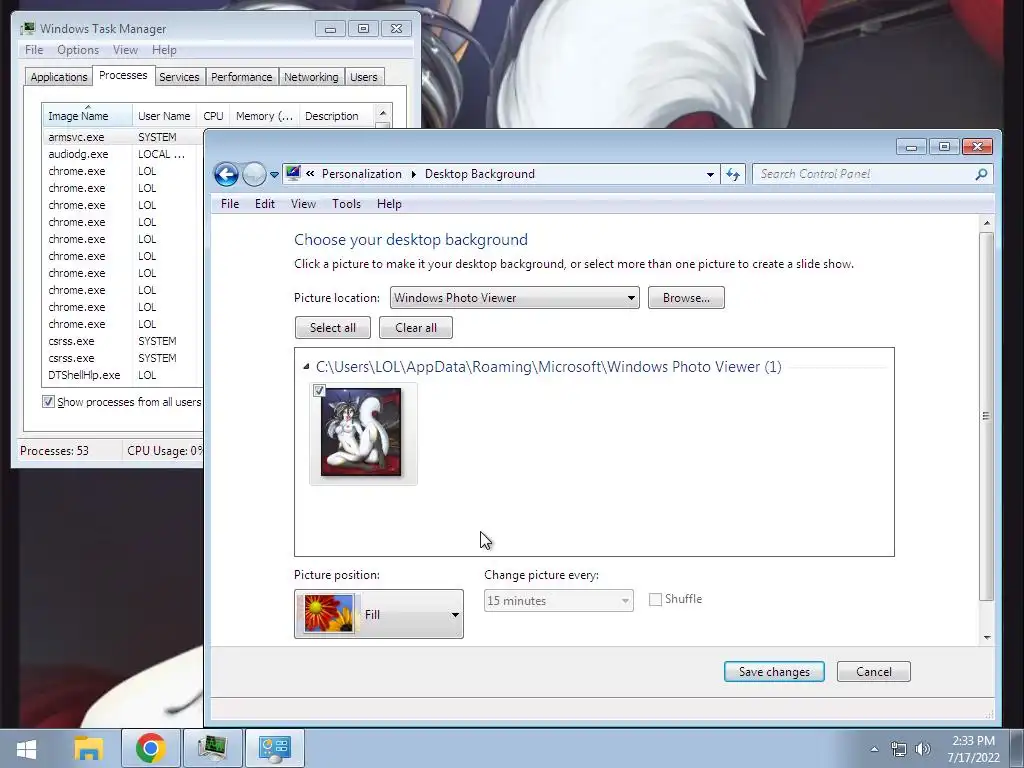Switch to Services tab in Task Manager
The width and height of the screenshot is (1024, 768).
pyautogui.click(x=179, y=77)
